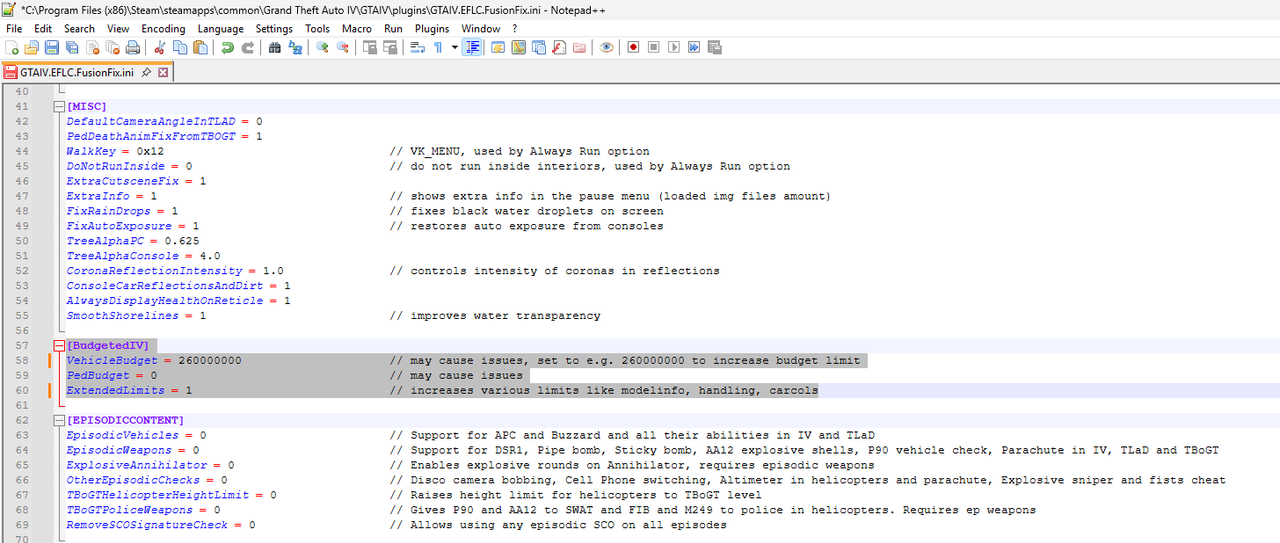
Task: Toggle Word wrap toolbar button
Action: click(417, 47)
